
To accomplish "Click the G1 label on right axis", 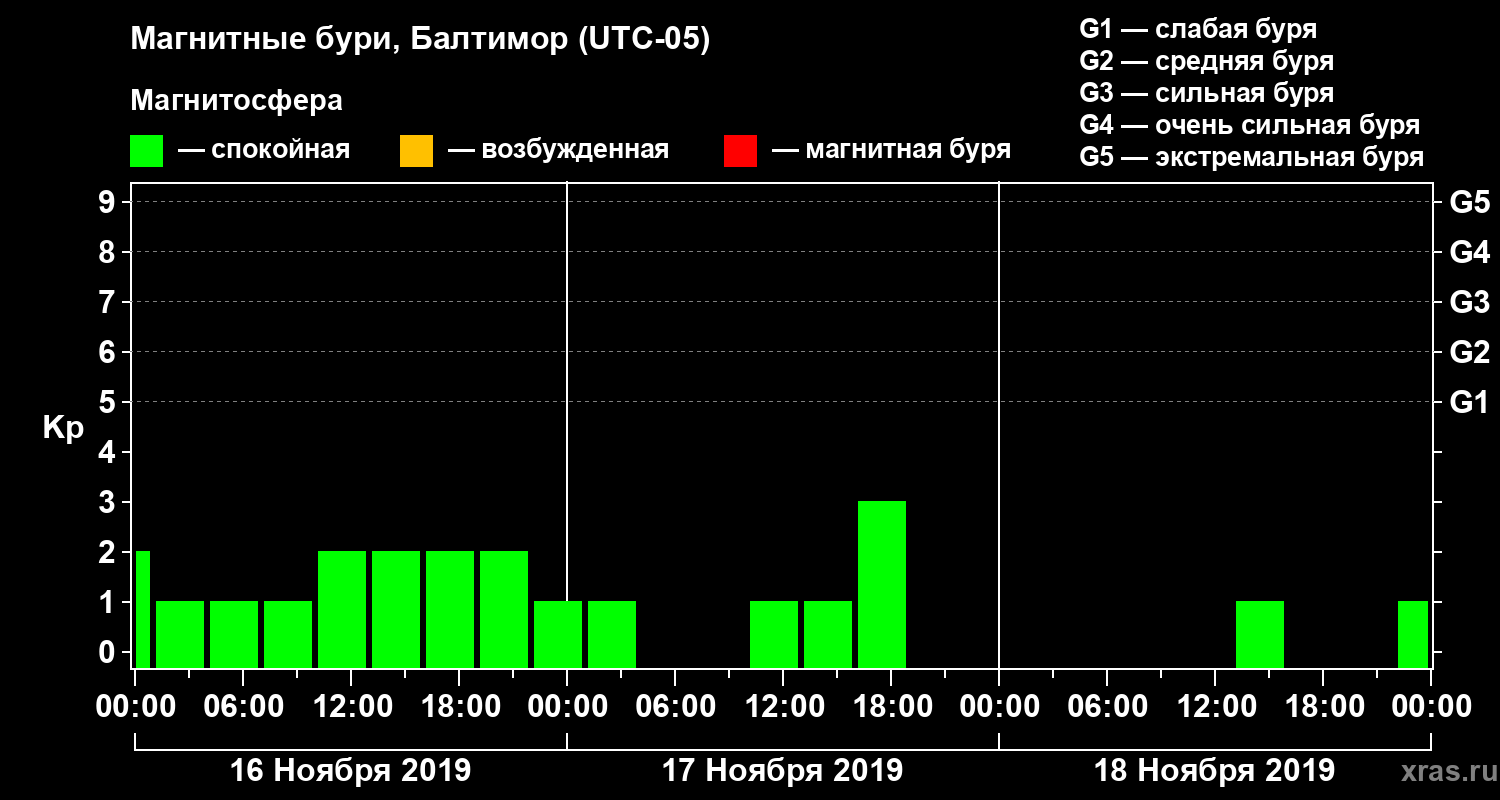I will [1469, 402].
